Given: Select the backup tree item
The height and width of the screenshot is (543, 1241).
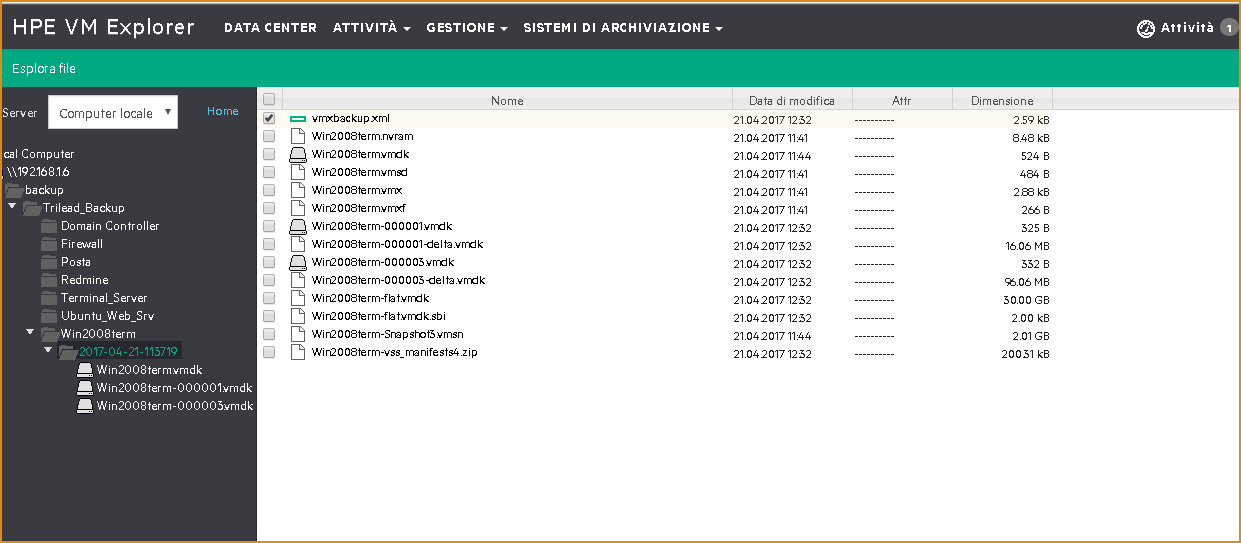Looking at the screenshot, I should click(x=44, y=190).
